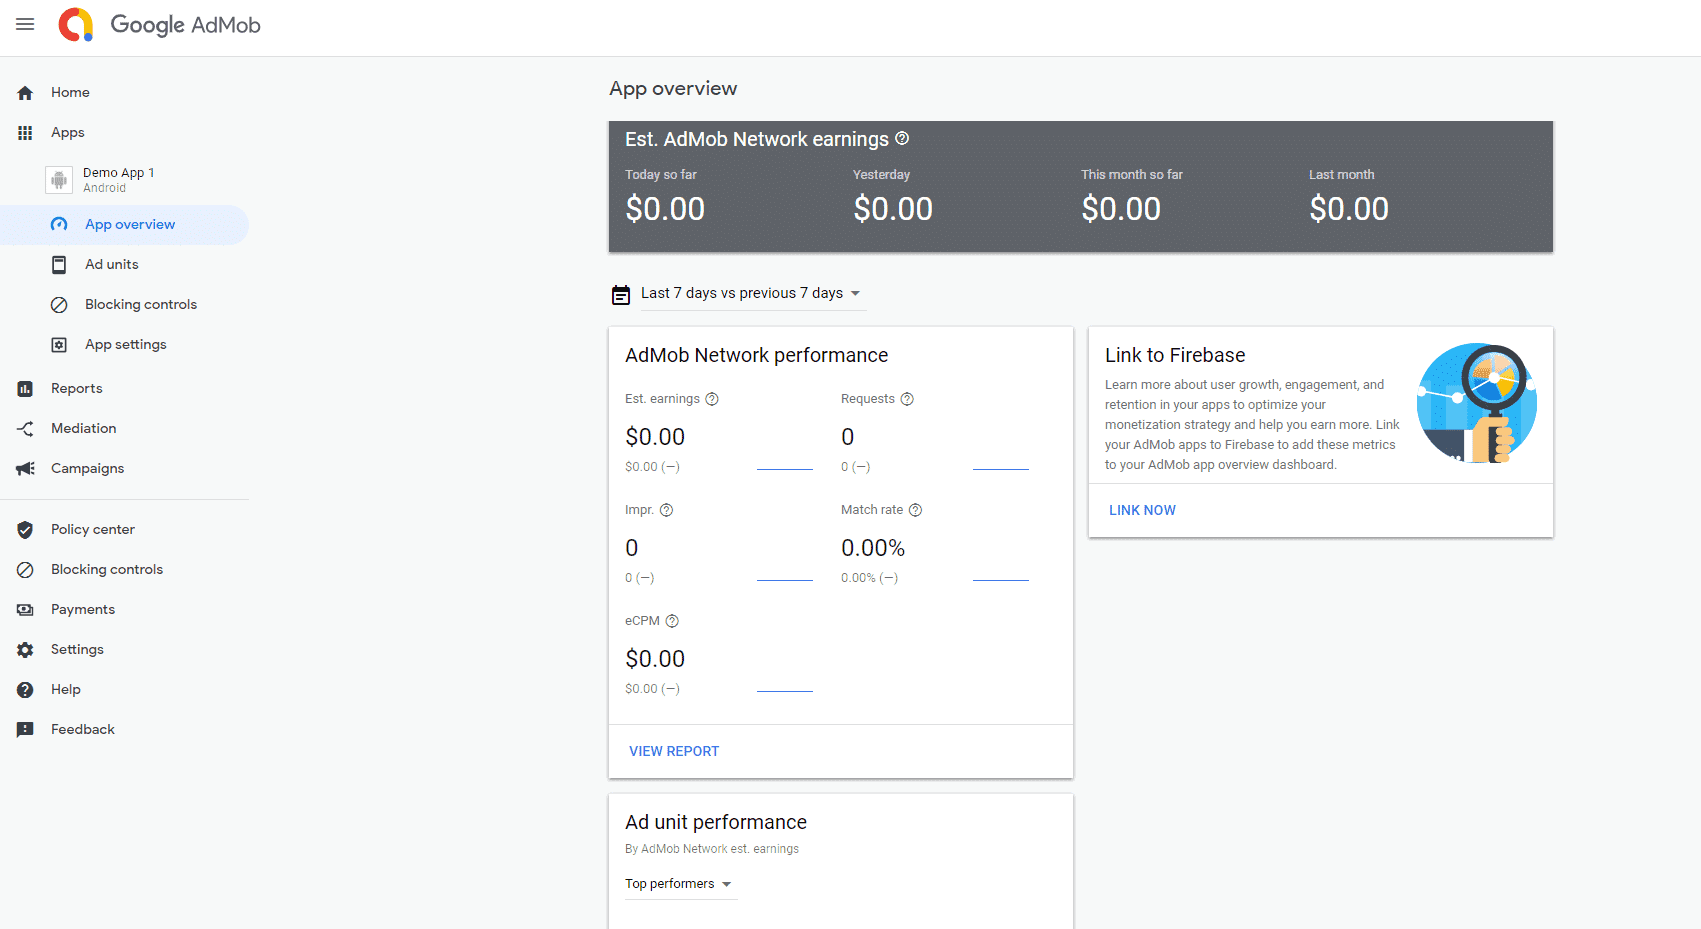The image size is (1701, 929).
Task: Open Mediation from the left navigation
Action: pyautogui.click(x=84, y=429)
